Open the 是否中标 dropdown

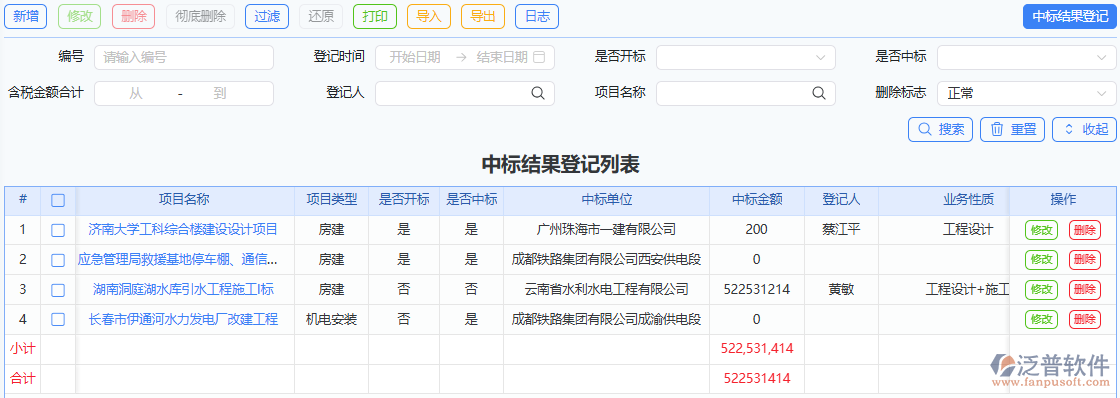pos(1027,57)
